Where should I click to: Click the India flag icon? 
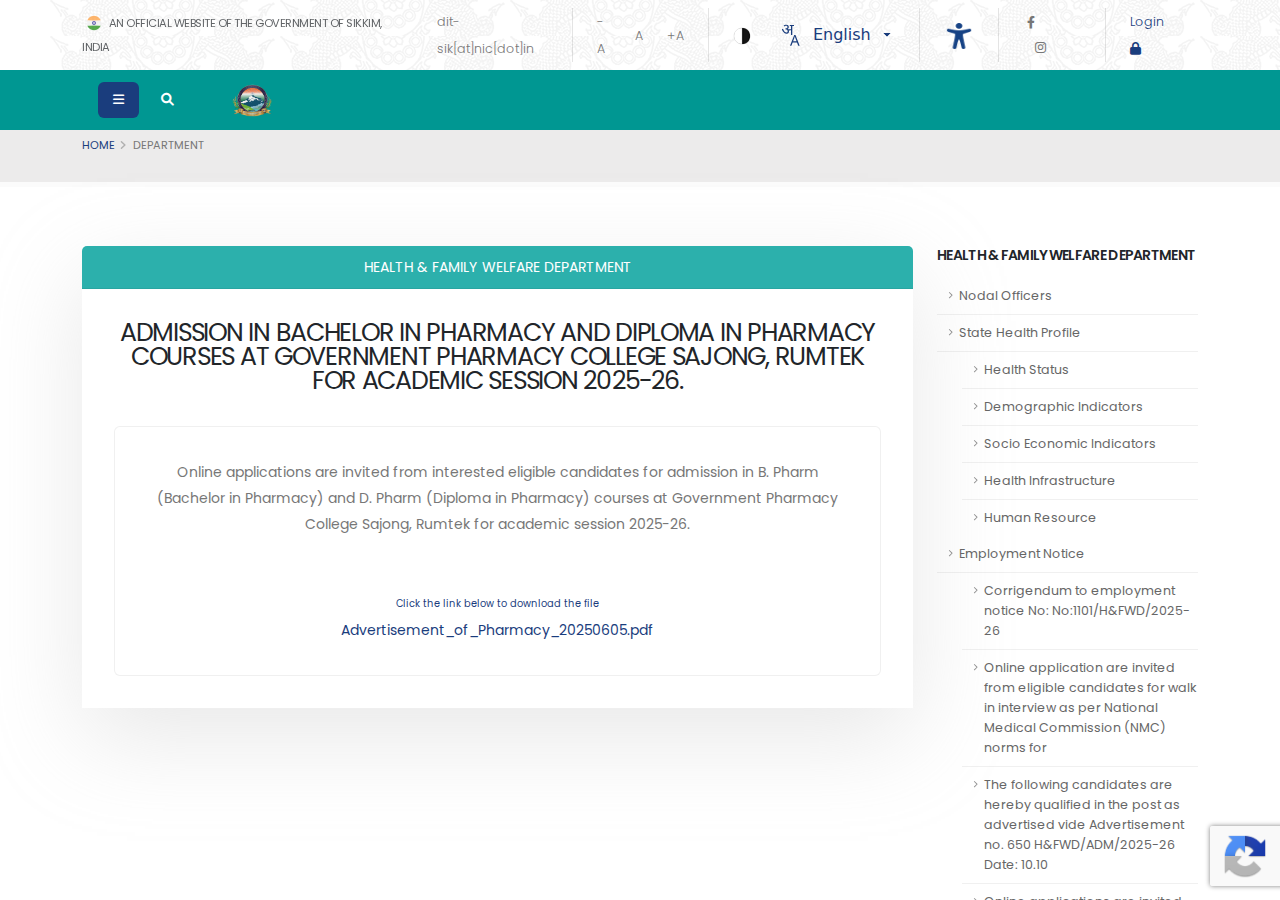coord(94,23)
